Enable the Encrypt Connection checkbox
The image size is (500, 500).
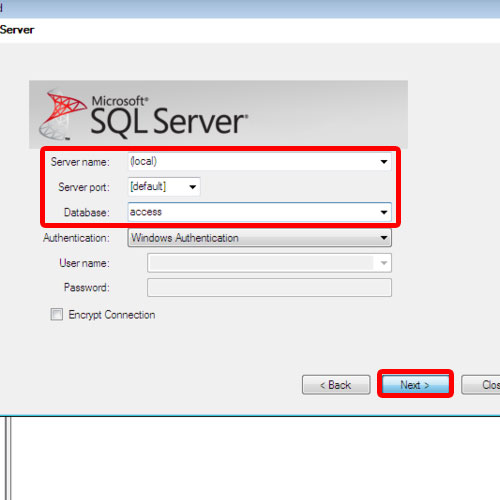pos(56,314)
